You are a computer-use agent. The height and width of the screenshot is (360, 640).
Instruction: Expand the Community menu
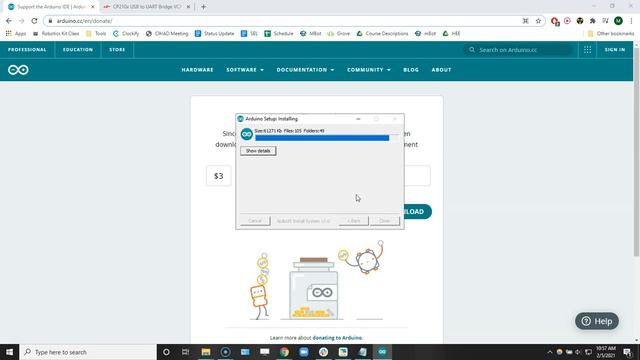pos(369,70)
